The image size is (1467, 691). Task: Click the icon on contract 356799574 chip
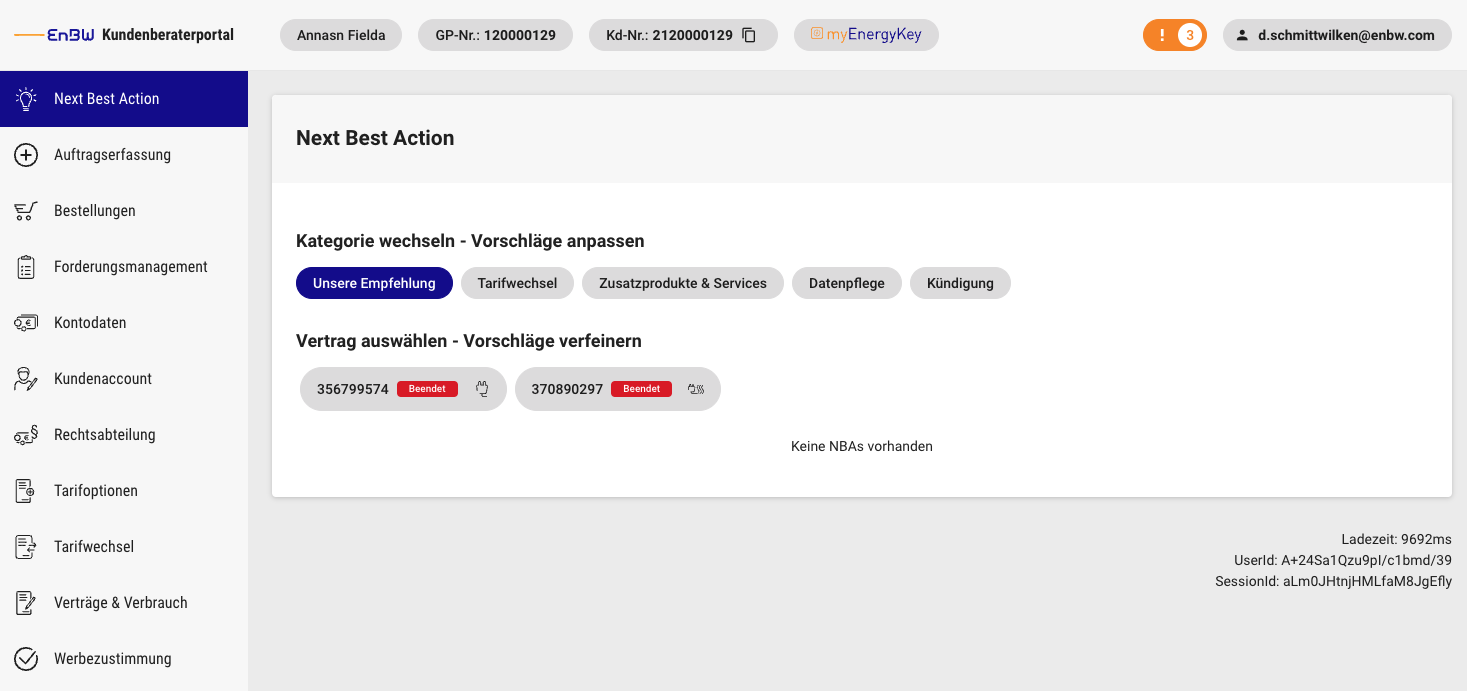click(482, 389)
